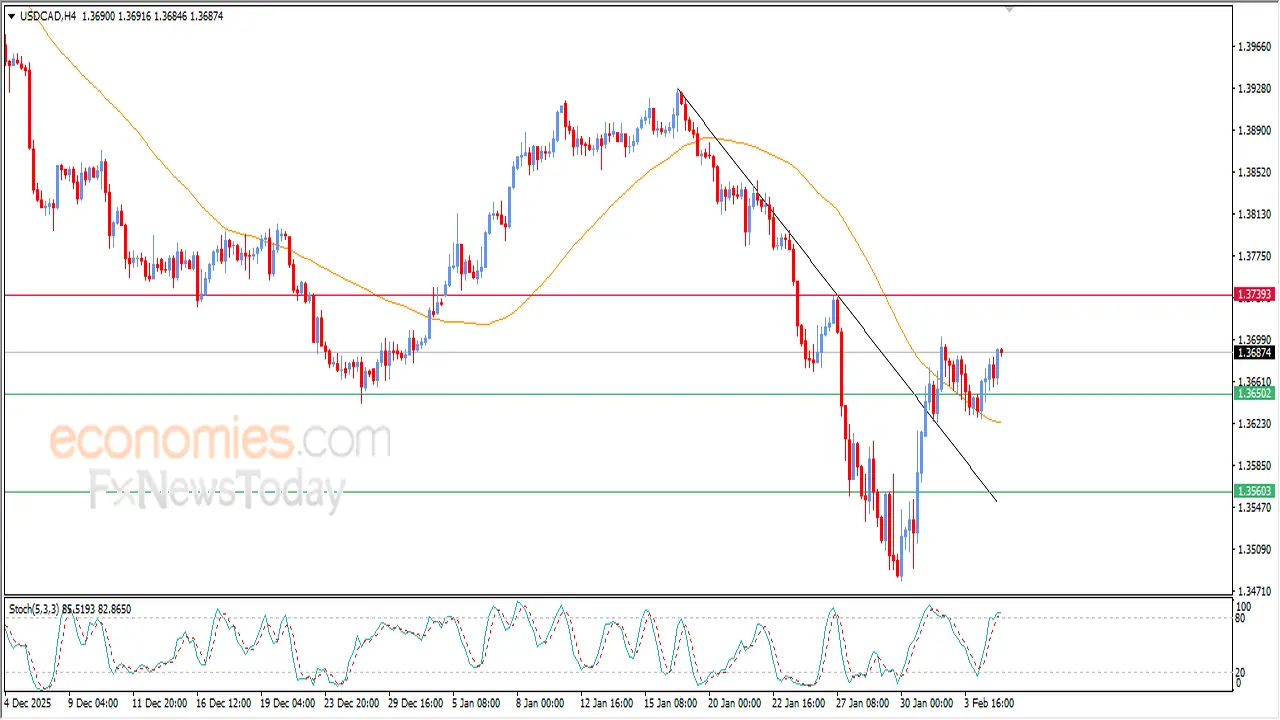1280x720 pixels.
Task: Select the green 1.36502 price level tag
Action: click(x=1254, y=394)
